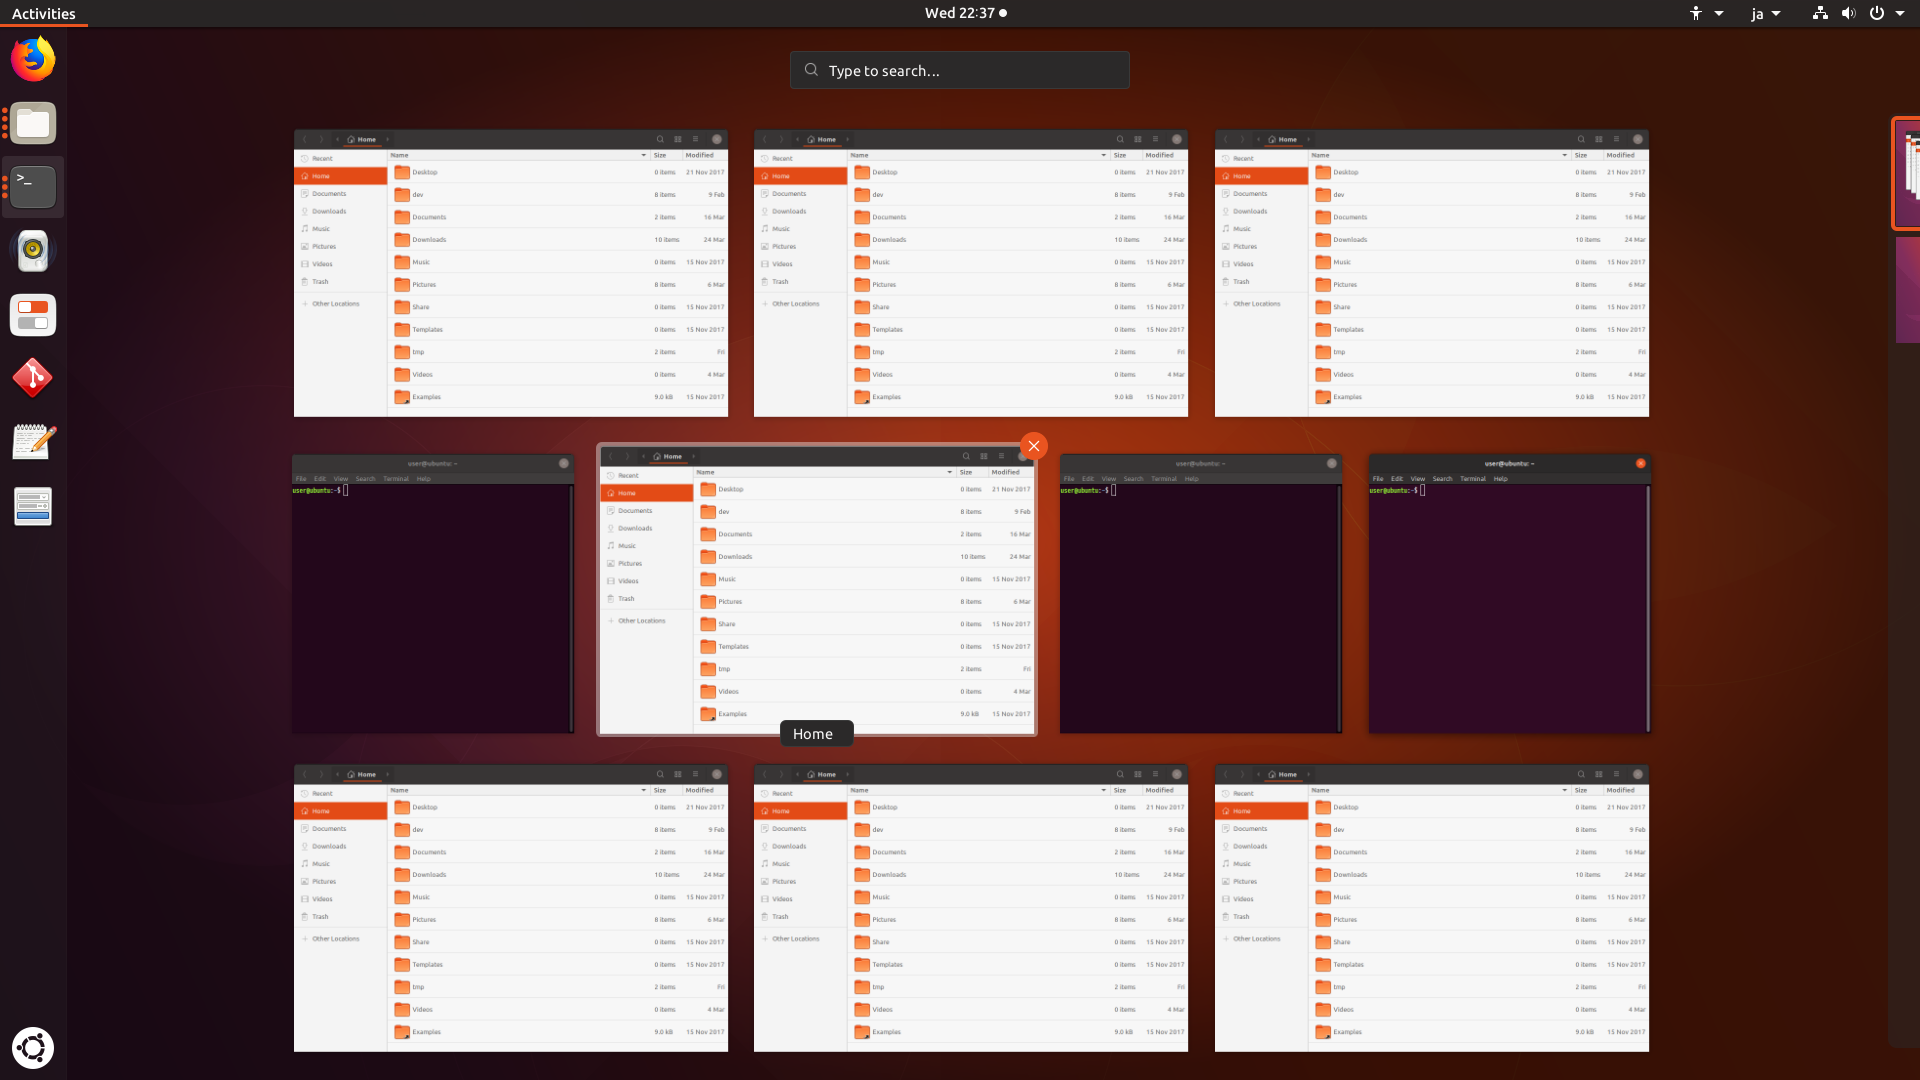
Task: Click the network status icon
Action: tap(1820, 13)
